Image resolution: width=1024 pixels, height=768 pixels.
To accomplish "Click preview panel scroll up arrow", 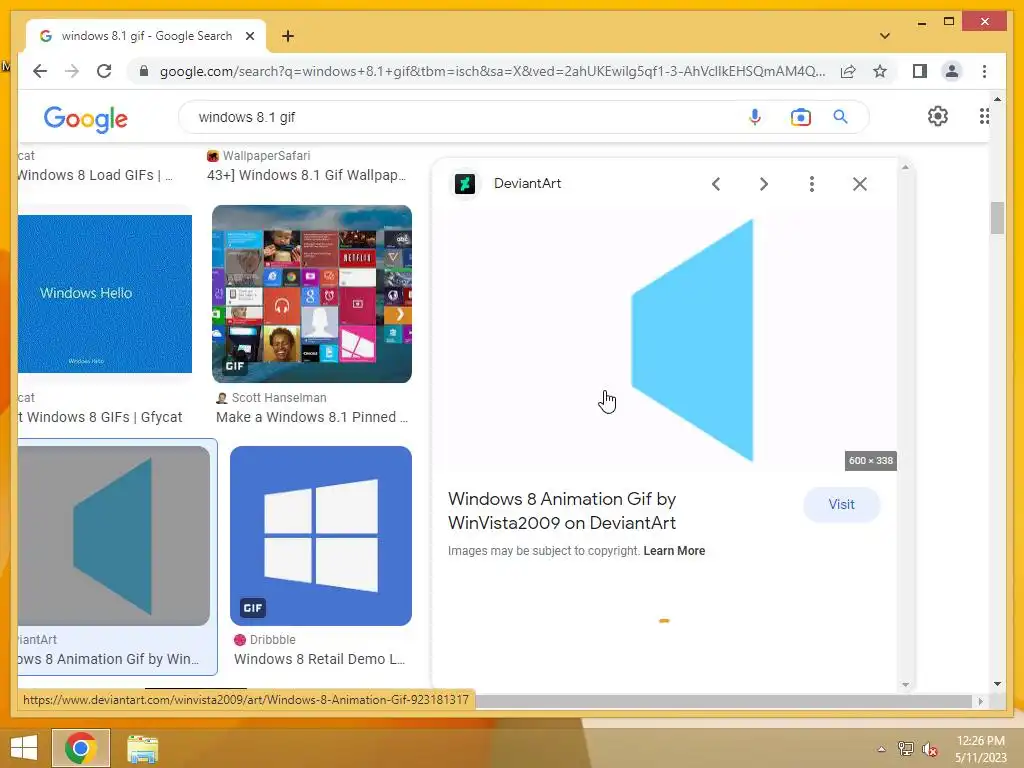I will coord(905,167).
